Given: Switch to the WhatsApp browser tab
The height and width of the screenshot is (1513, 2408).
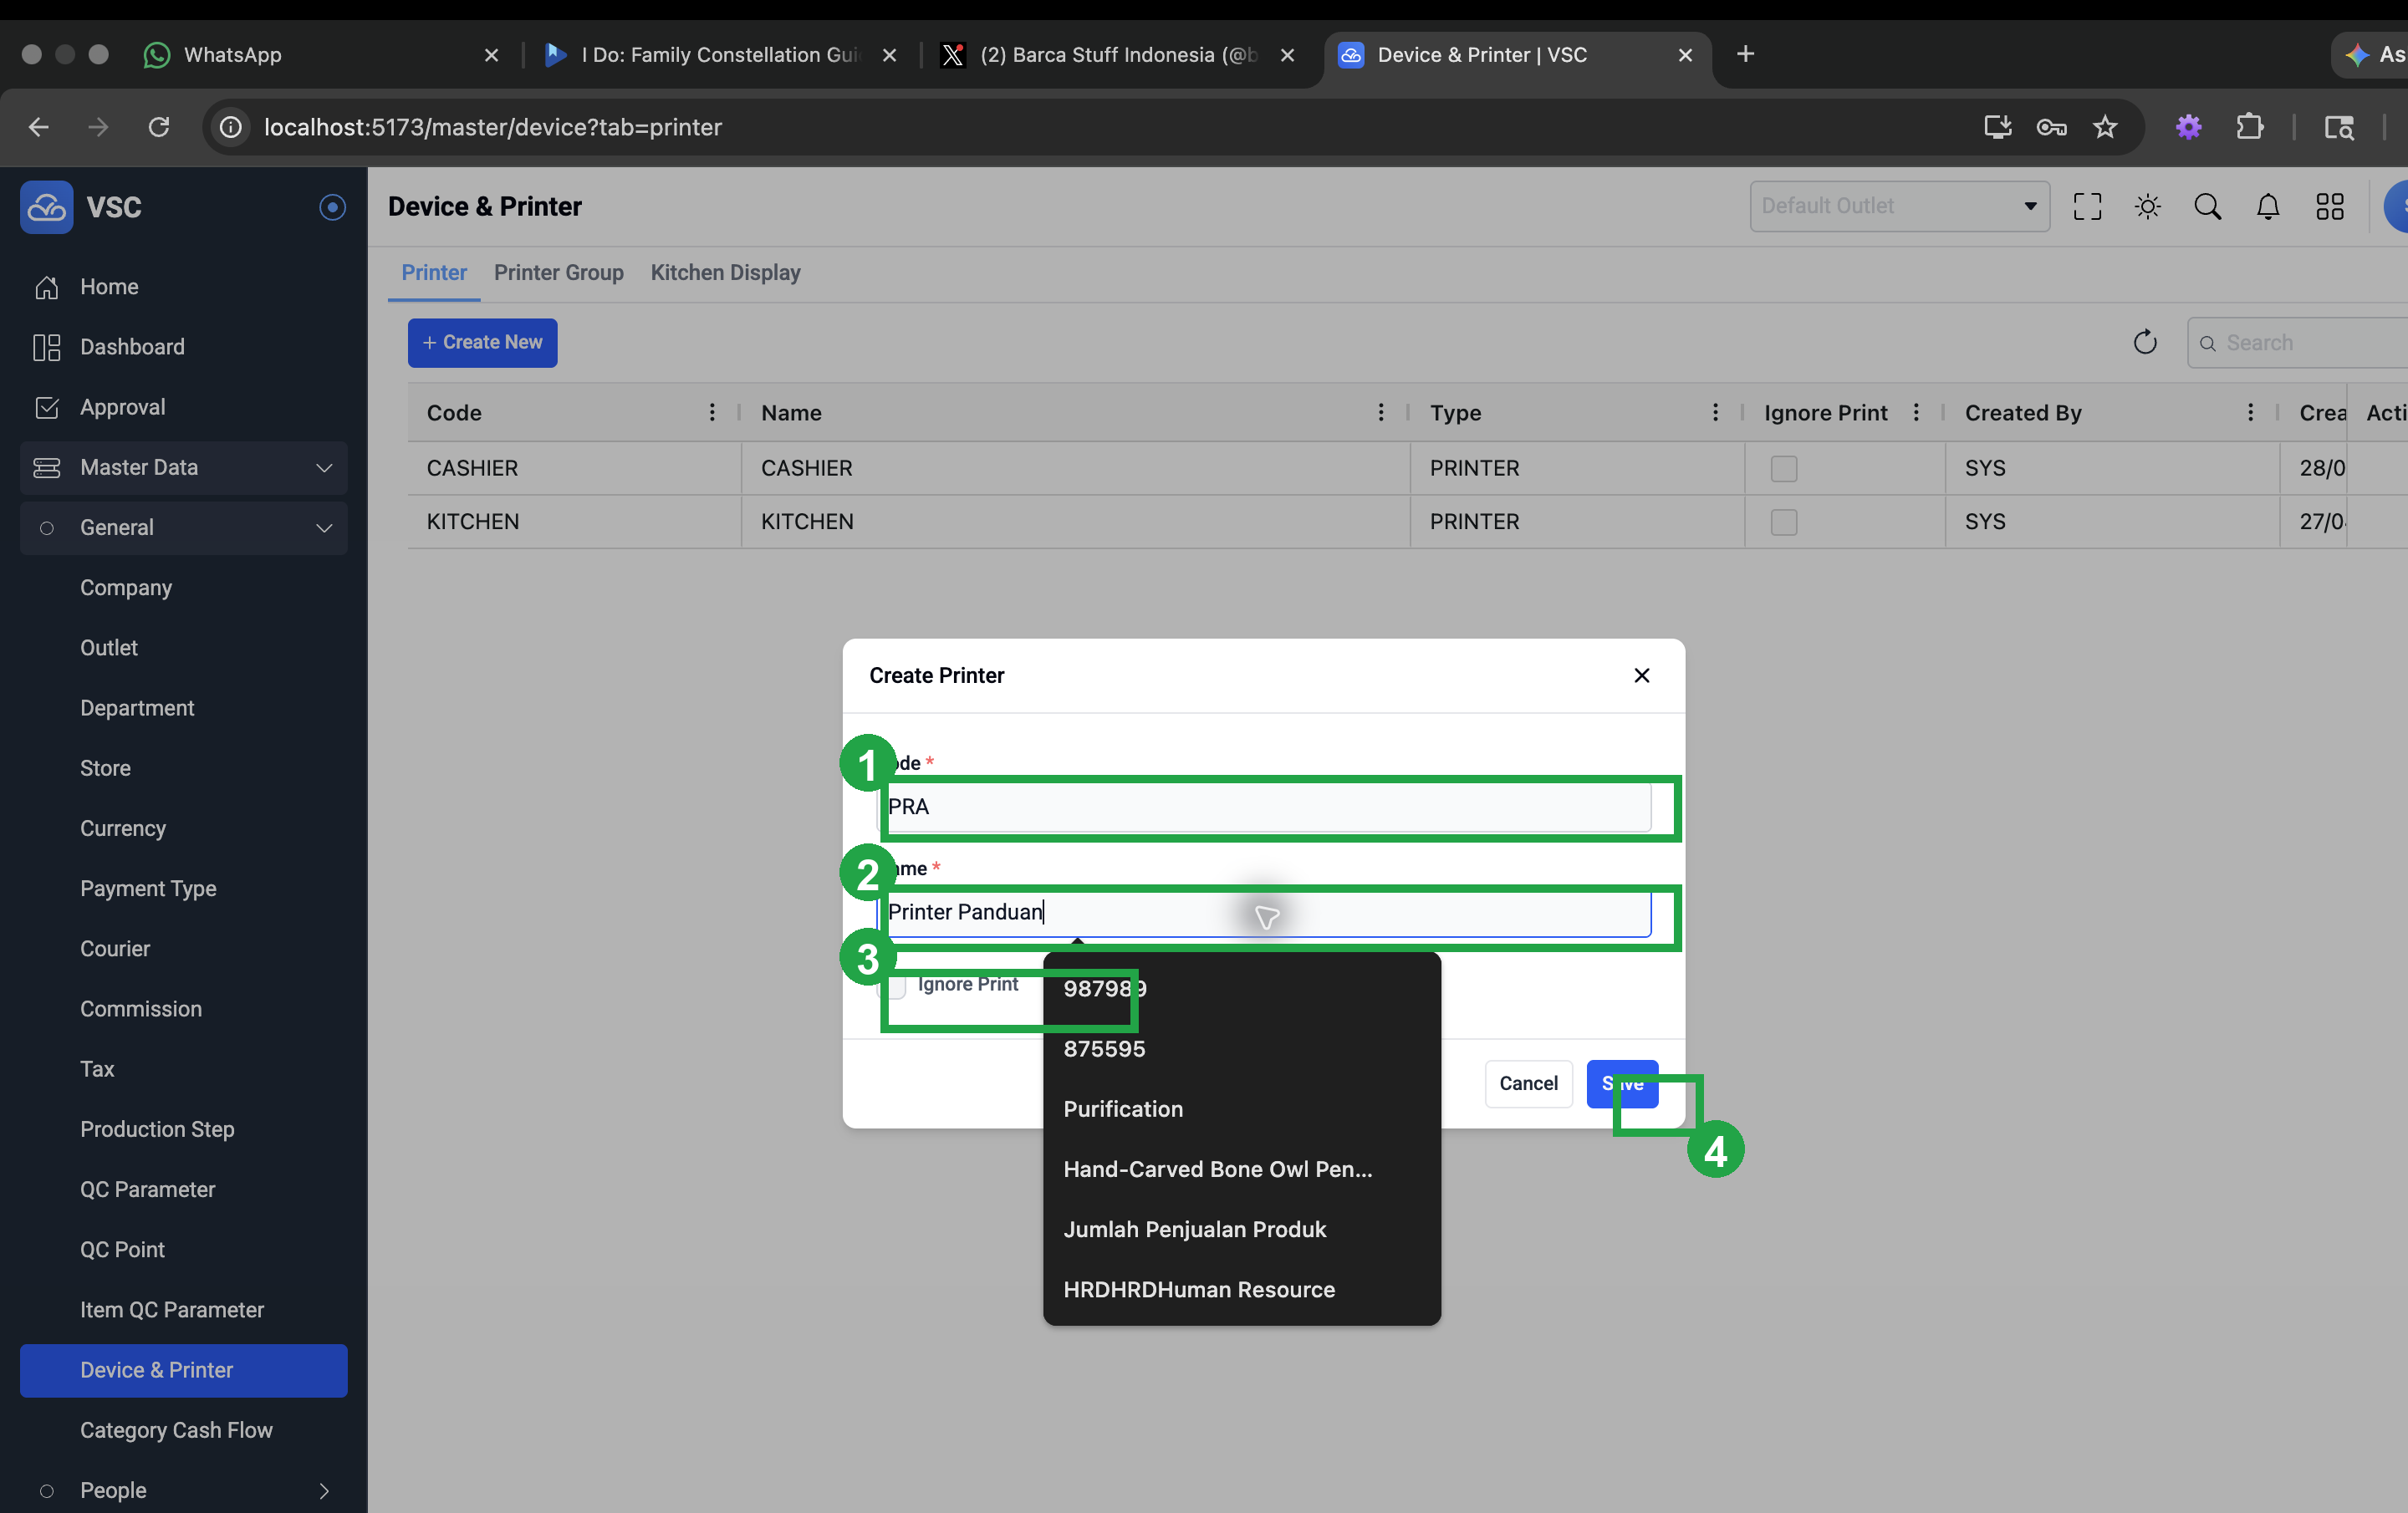Looking at the screenshot, I should 320,55.
